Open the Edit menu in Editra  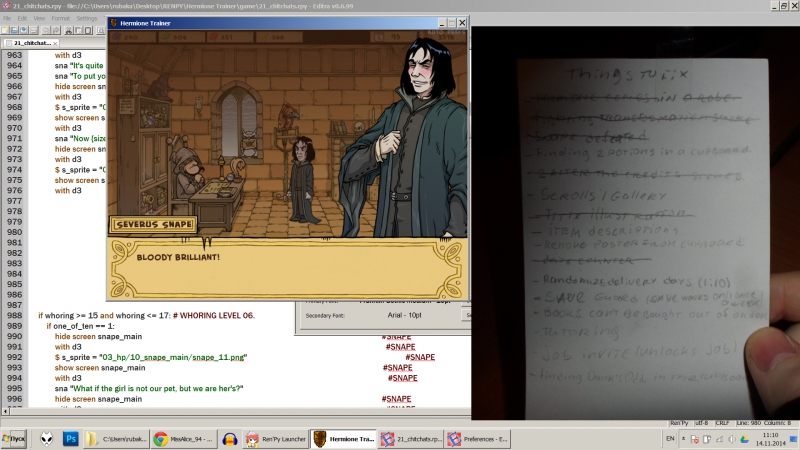22,18
